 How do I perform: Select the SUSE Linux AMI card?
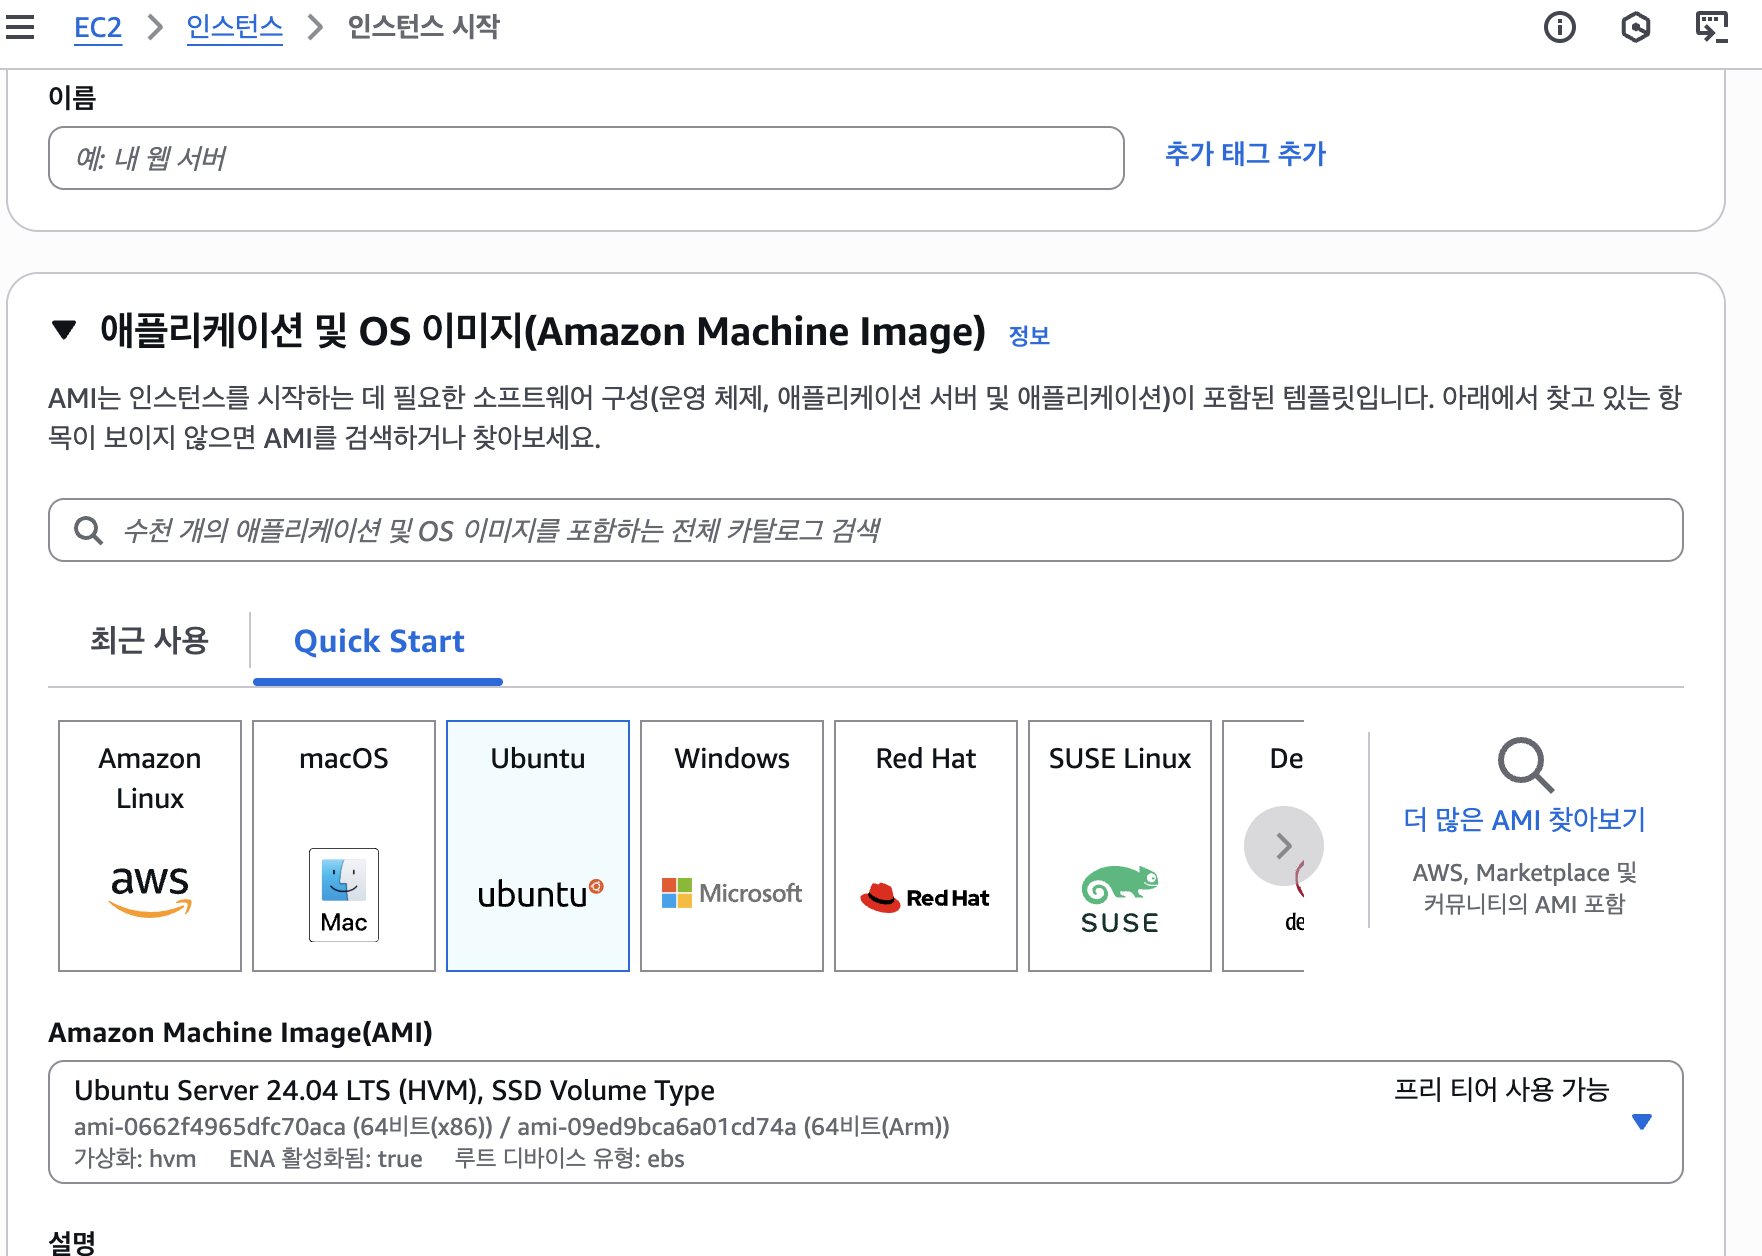tap(1120, 845)
